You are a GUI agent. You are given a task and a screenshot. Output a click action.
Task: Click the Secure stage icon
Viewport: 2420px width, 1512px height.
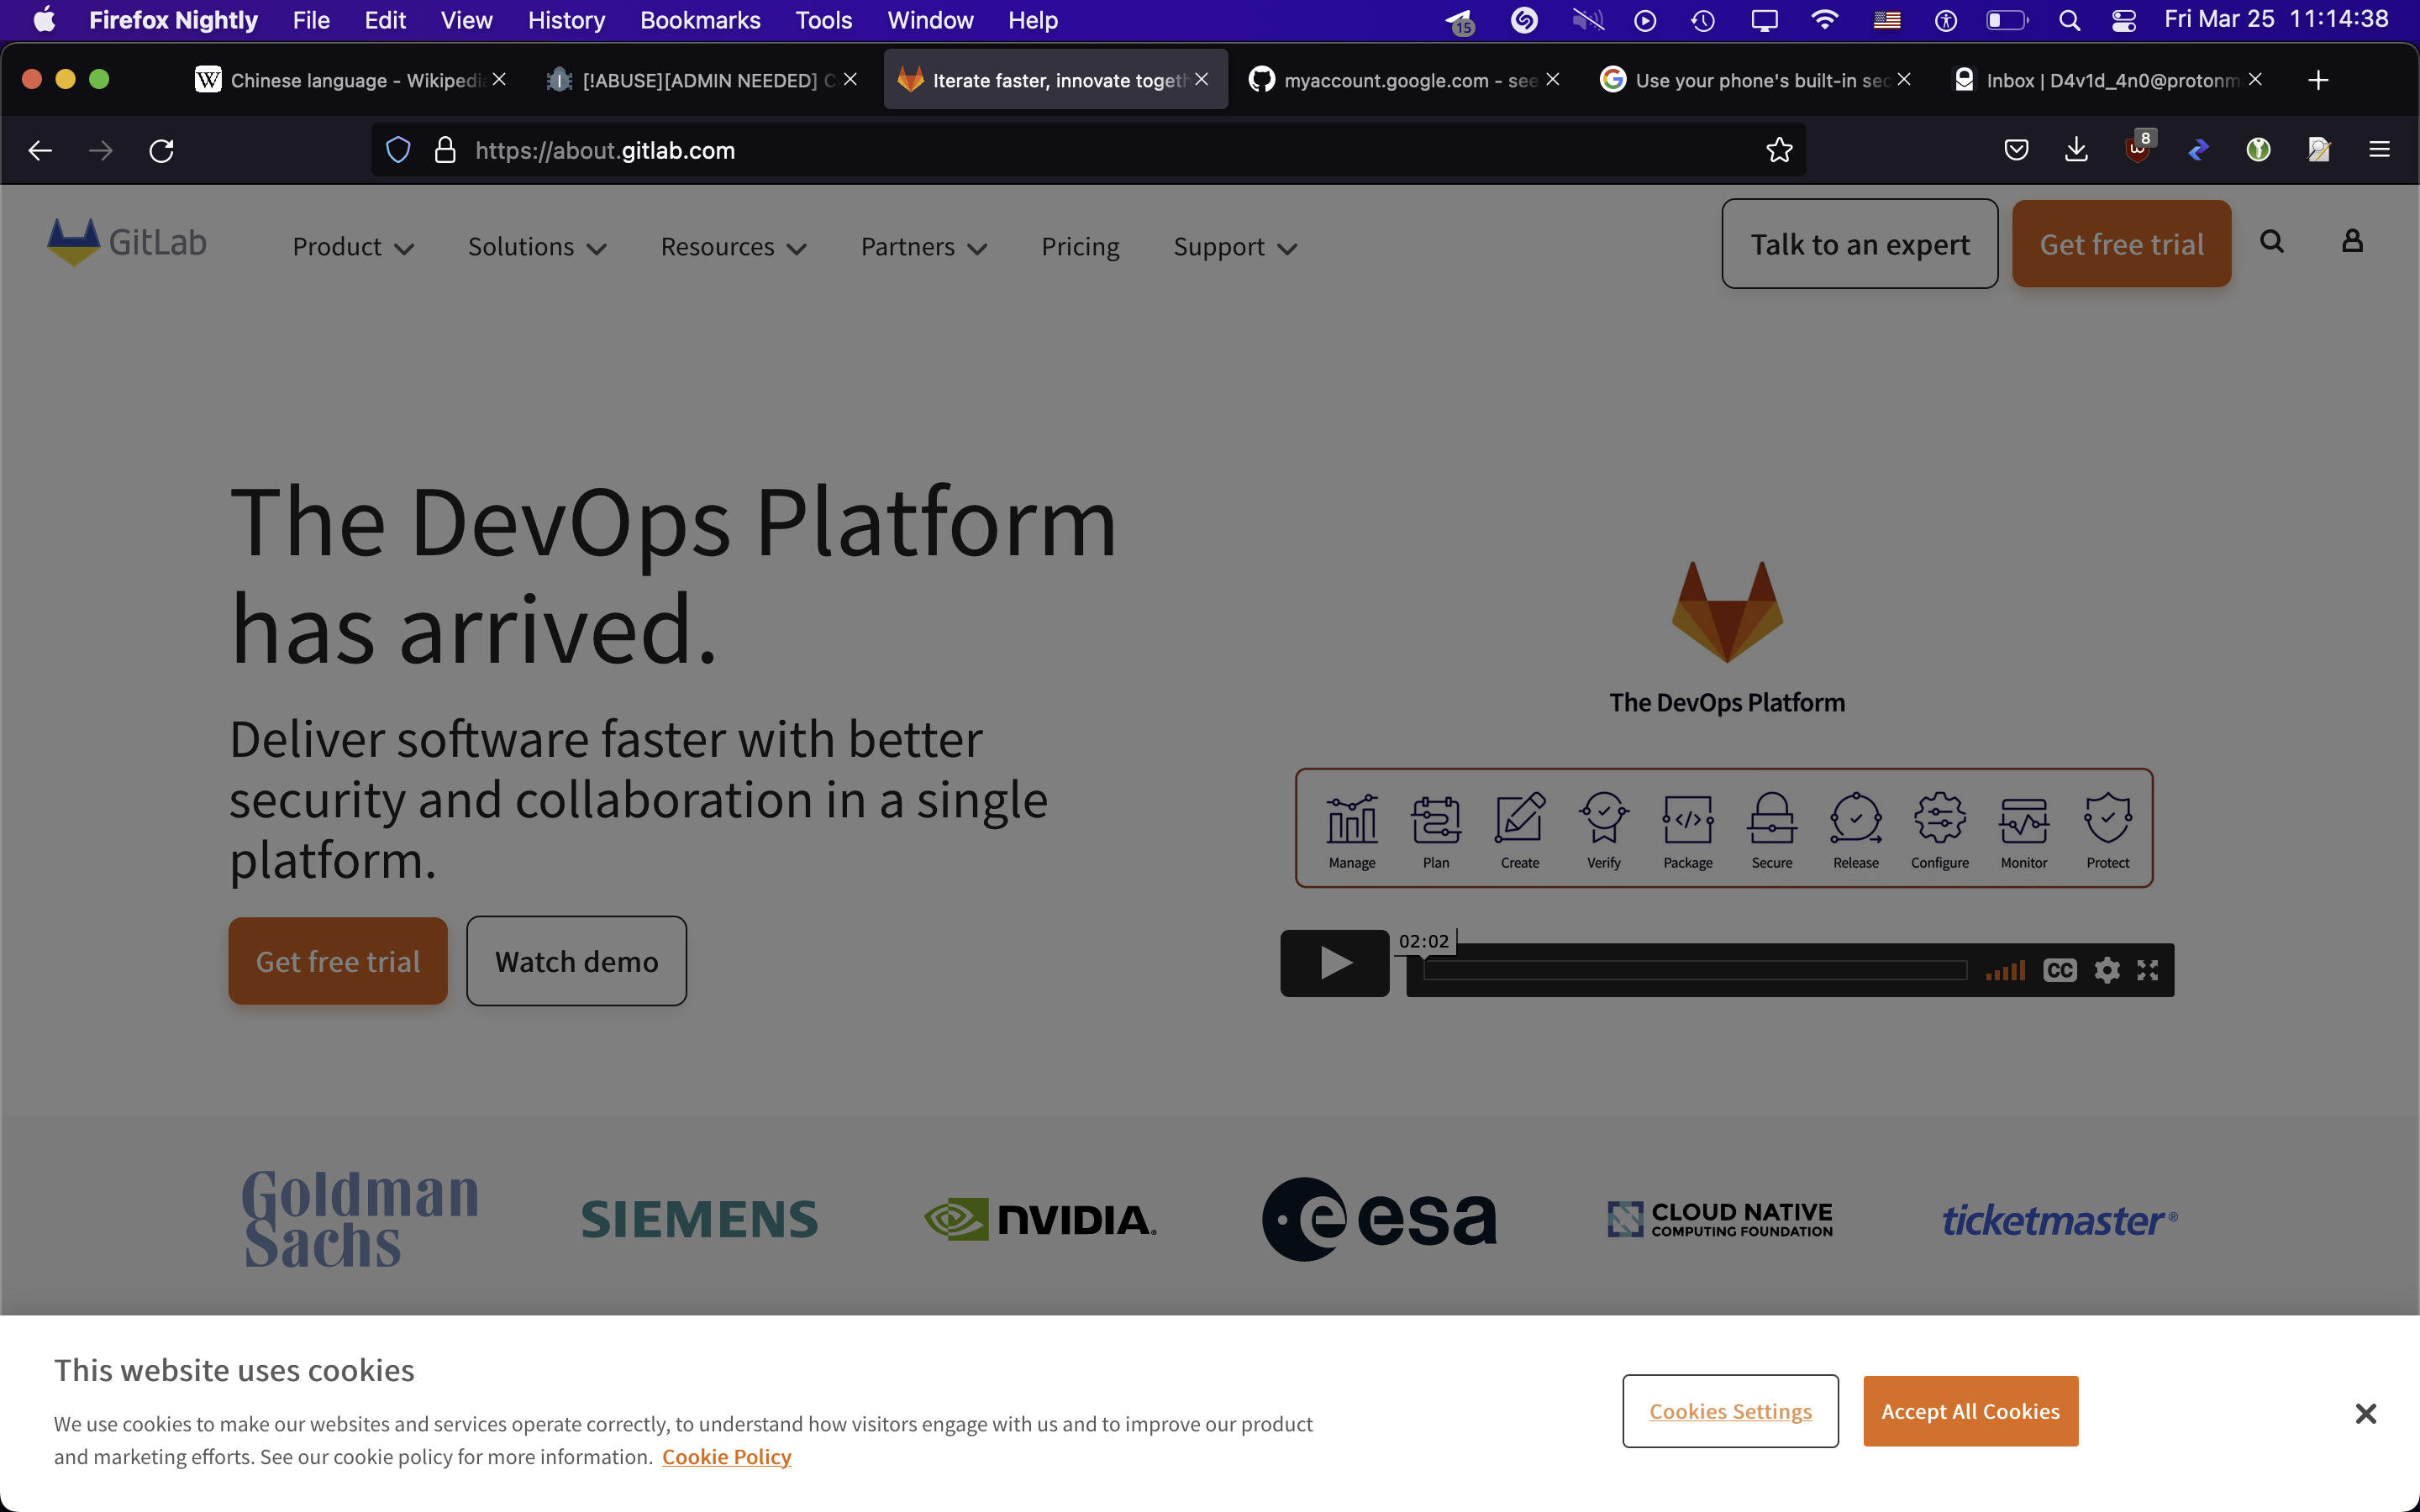(x=1772, y=819)
